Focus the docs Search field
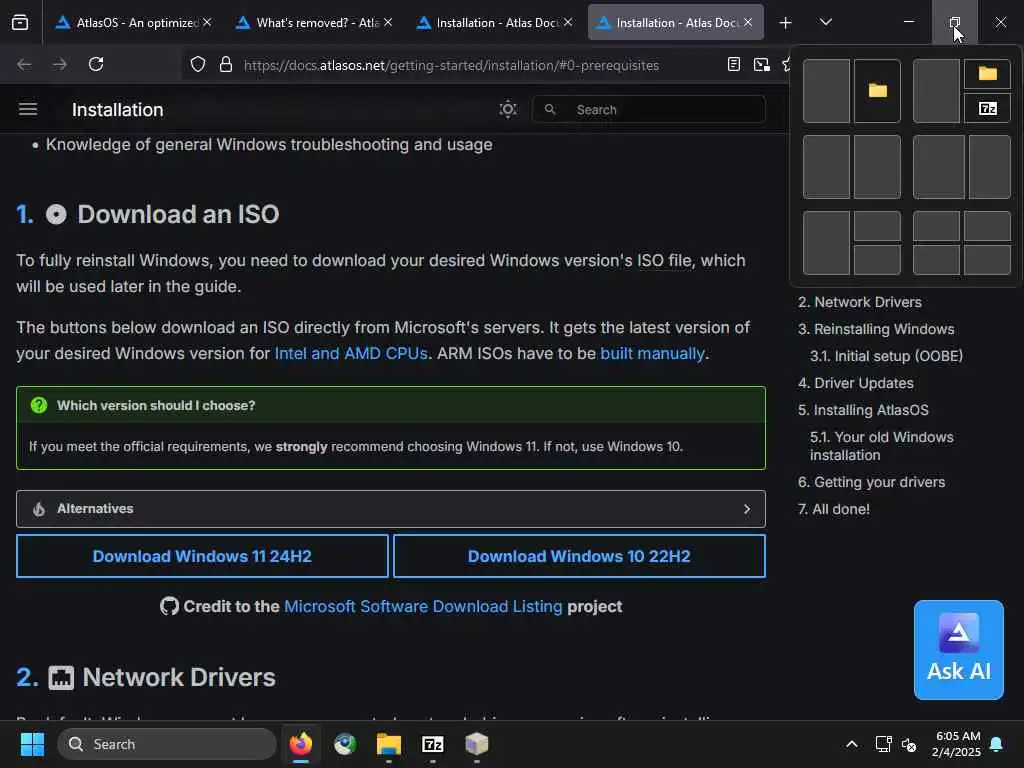The height and width of the screenshot is (768, 1024). coord(648,109)
